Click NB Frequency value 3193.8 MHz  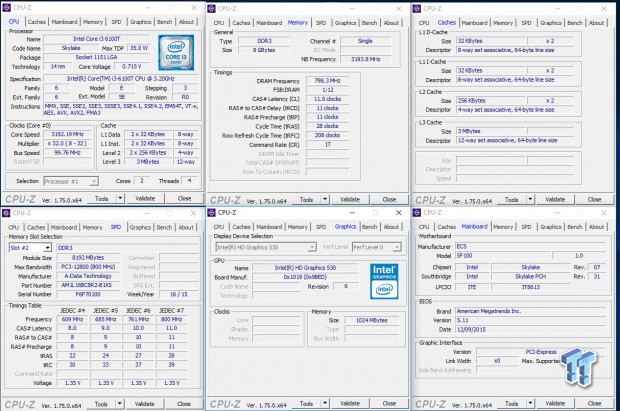(365, 59)
